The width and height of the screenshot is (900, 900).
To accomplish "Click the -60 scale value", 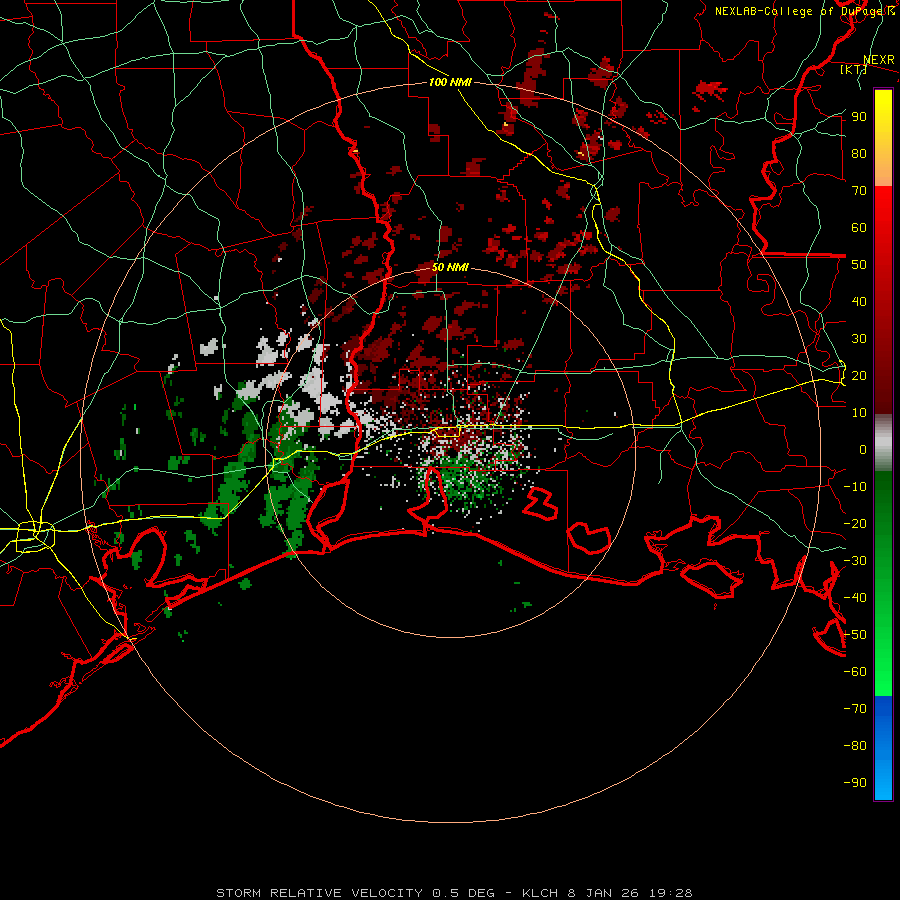I will click(x=855, y=672).
